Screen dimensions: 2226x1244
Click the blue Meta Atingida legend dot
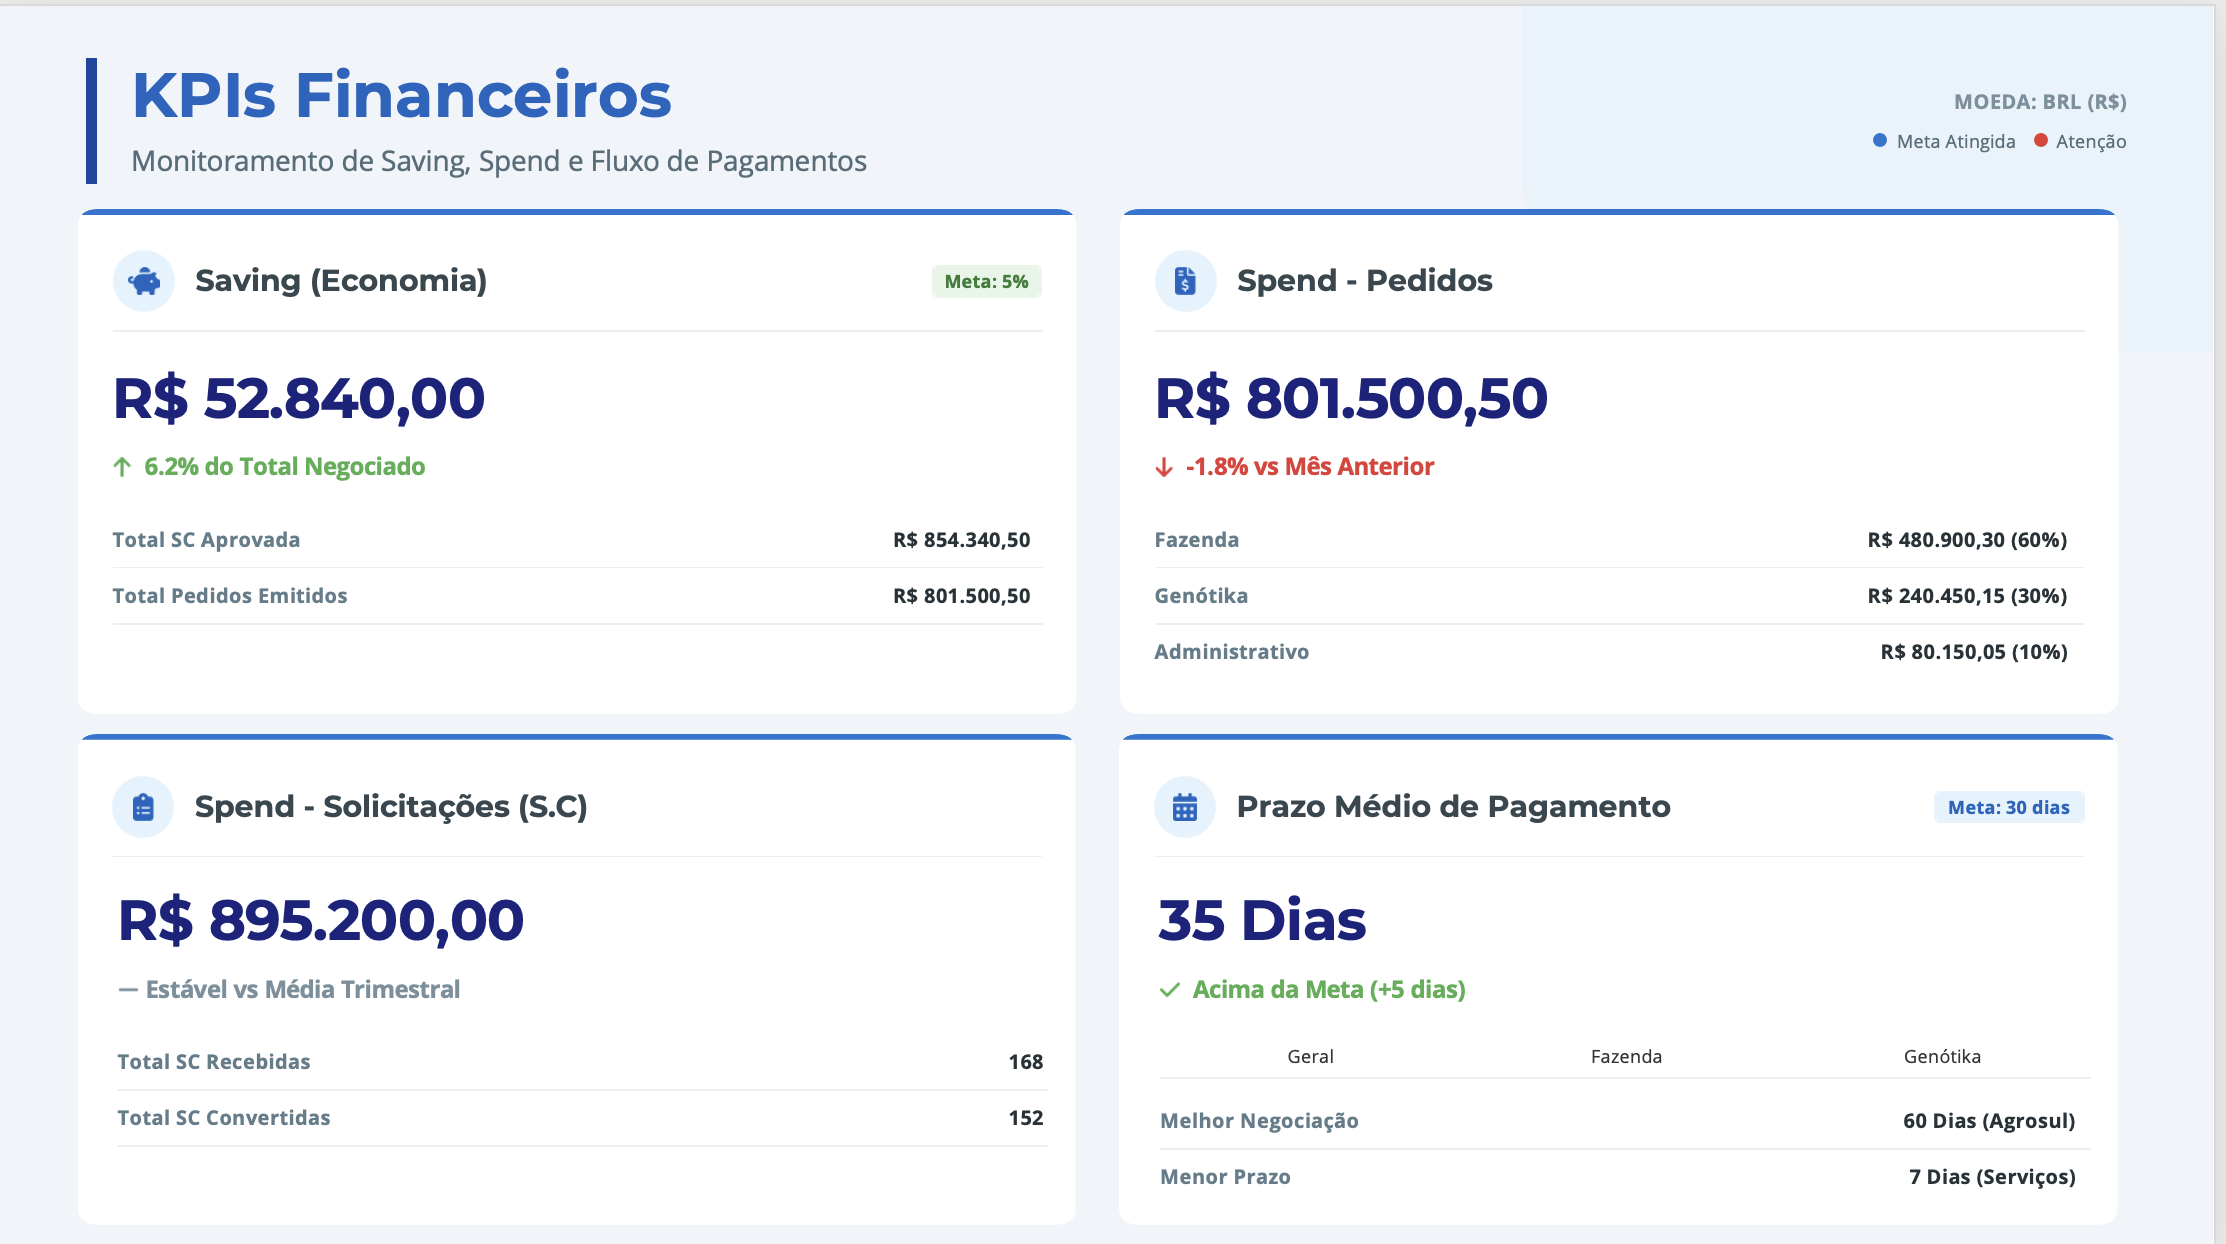pos(1880,141)
